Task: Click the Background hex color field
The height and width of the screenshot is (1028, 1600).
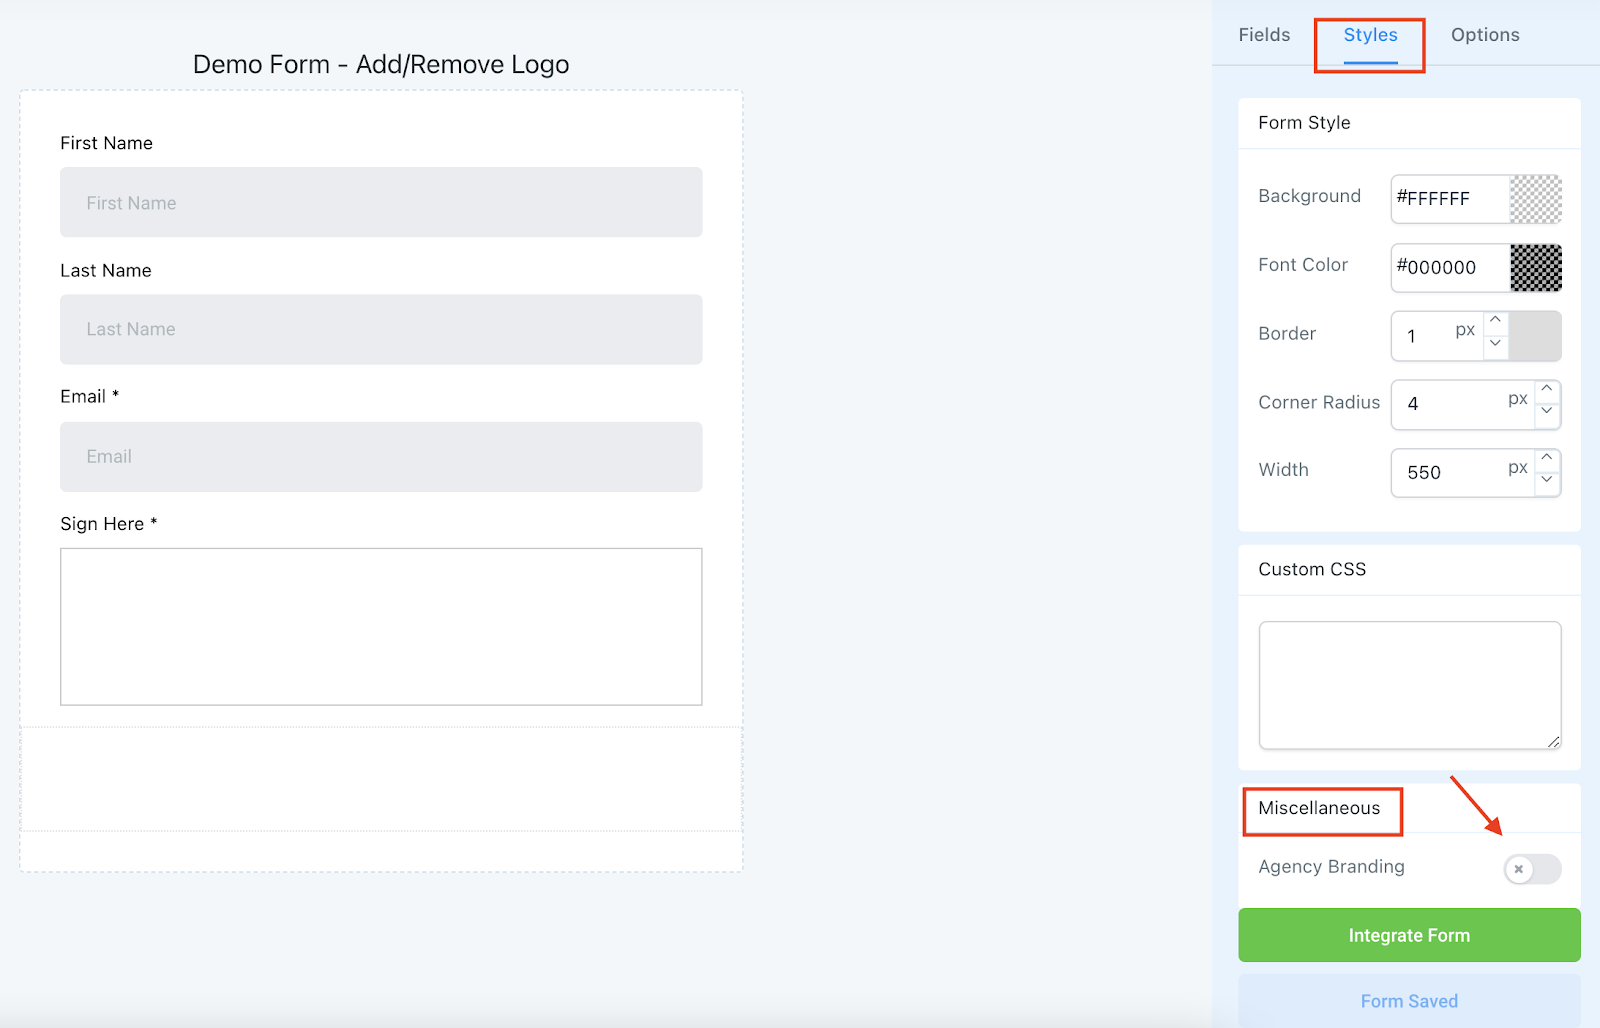Action: [x=1450, y=199]
